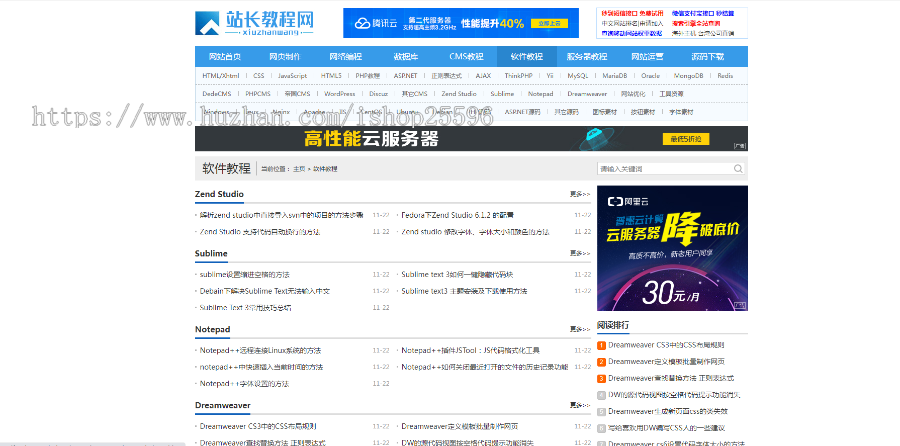This screenshot has width=900, height=446.
Task: Open 服务器教程 navigation tab
Action: (587, 57)
